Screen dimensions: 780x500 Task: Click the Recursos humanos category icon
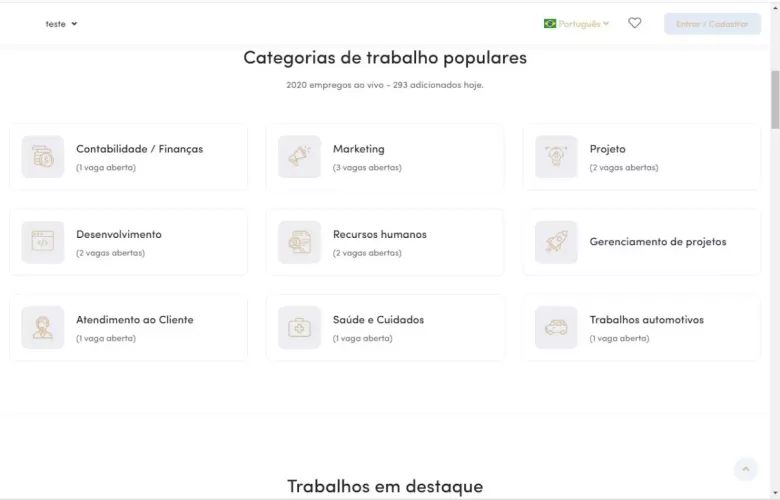pyautogui.click(x=299, y=242)
